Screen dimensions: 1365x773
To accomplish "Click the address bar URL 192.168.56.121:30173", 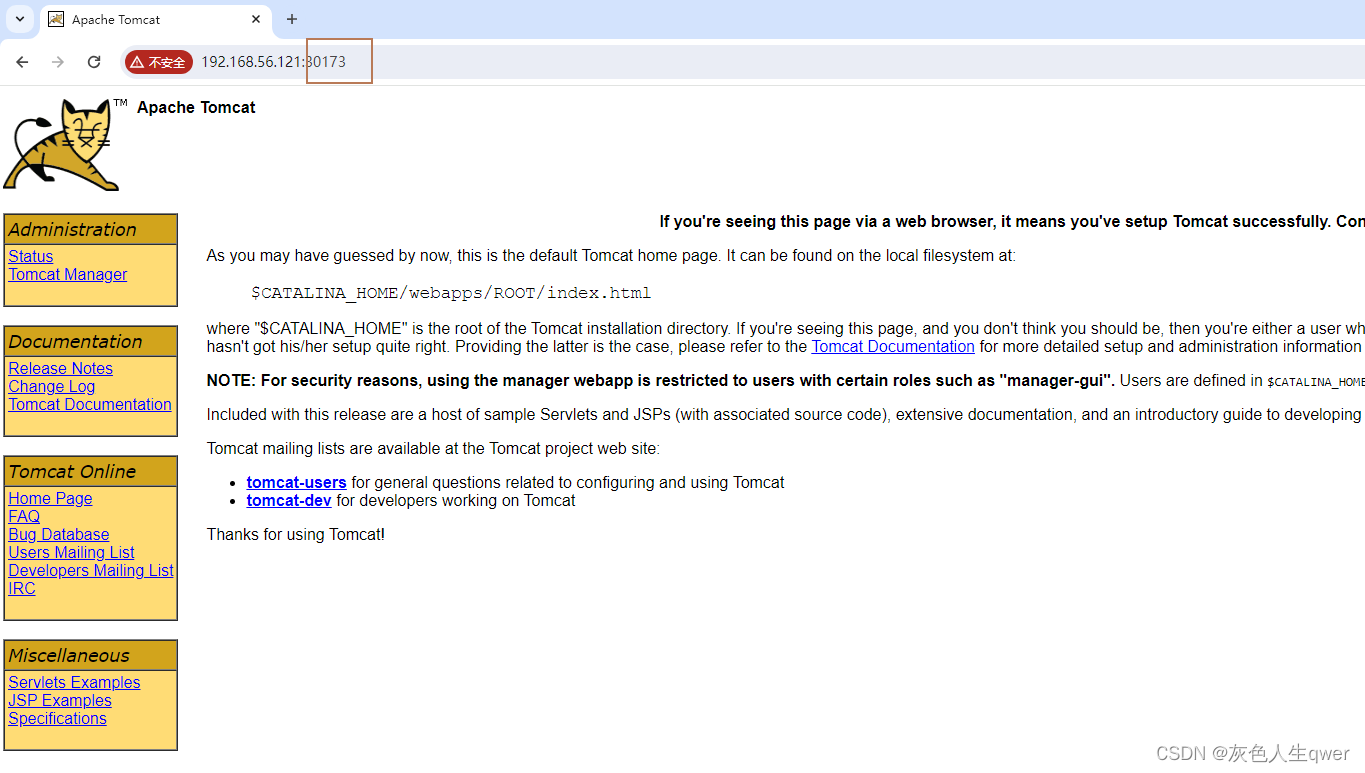I will (x=273, y=62).
